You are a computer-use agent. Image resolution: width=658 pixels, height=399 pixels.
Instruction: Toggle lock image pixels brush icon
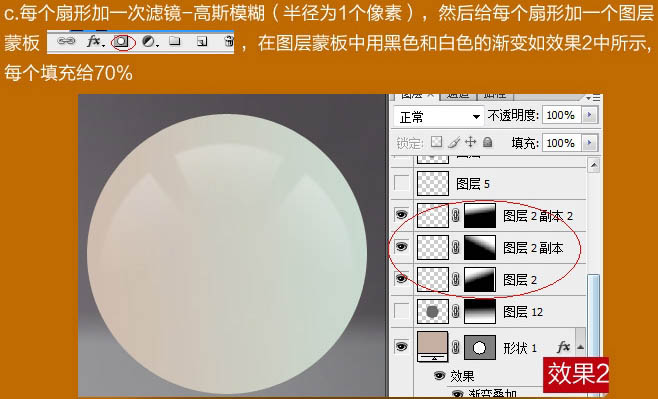[x=454, y=143]
